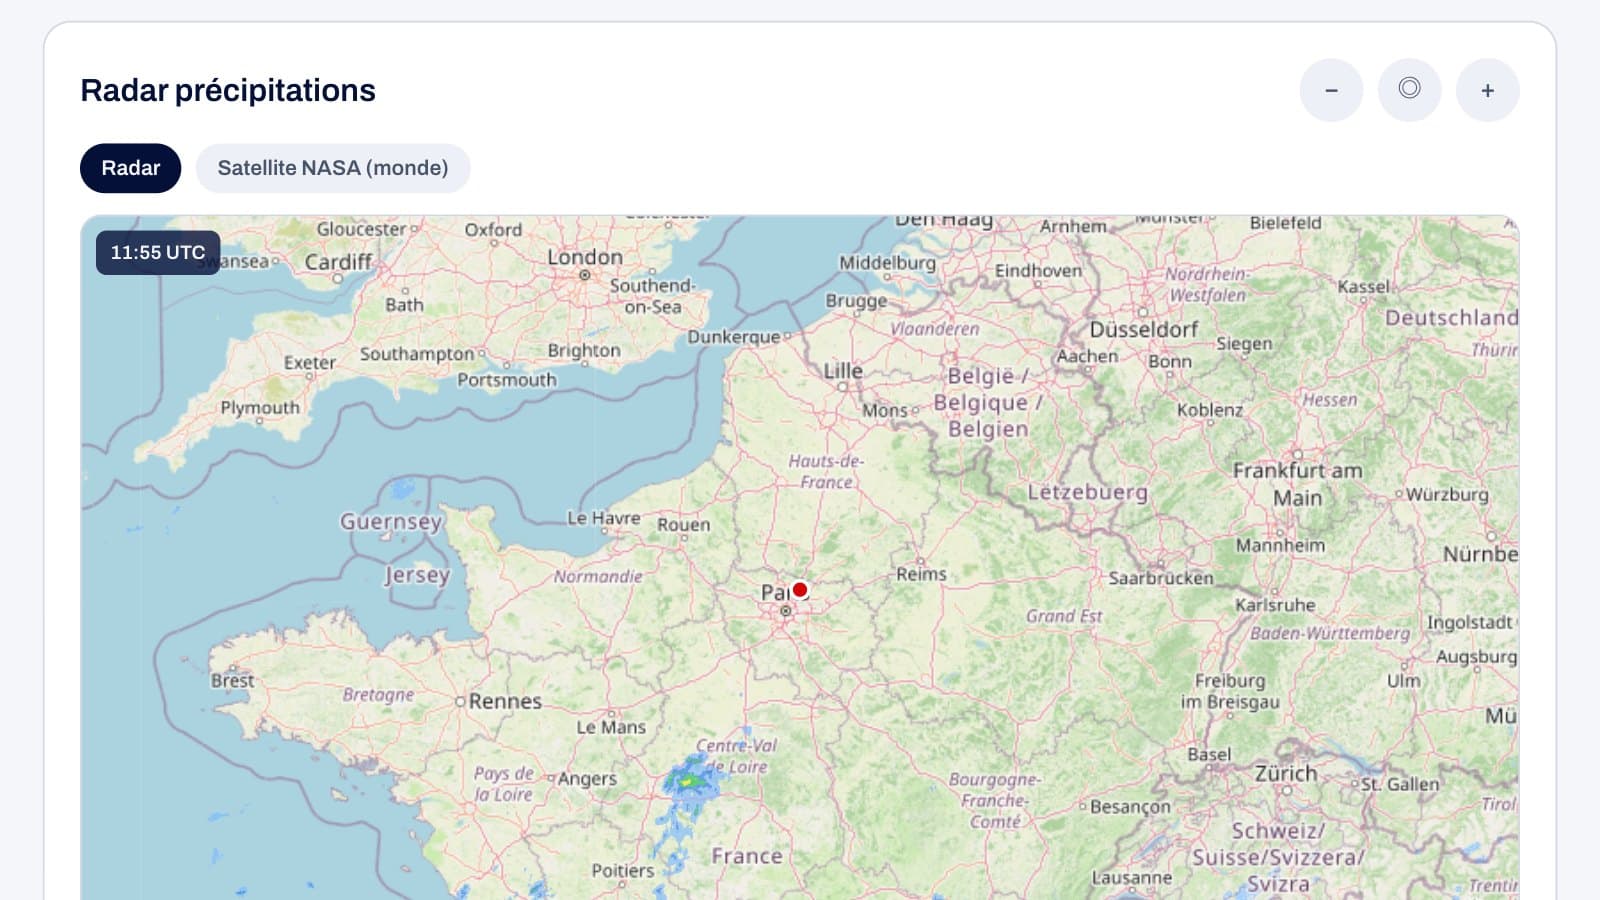Image resolution: width=1600 pixels, height=900 pixels.
Task: Click the Lille city label
Action: (843, 370)
